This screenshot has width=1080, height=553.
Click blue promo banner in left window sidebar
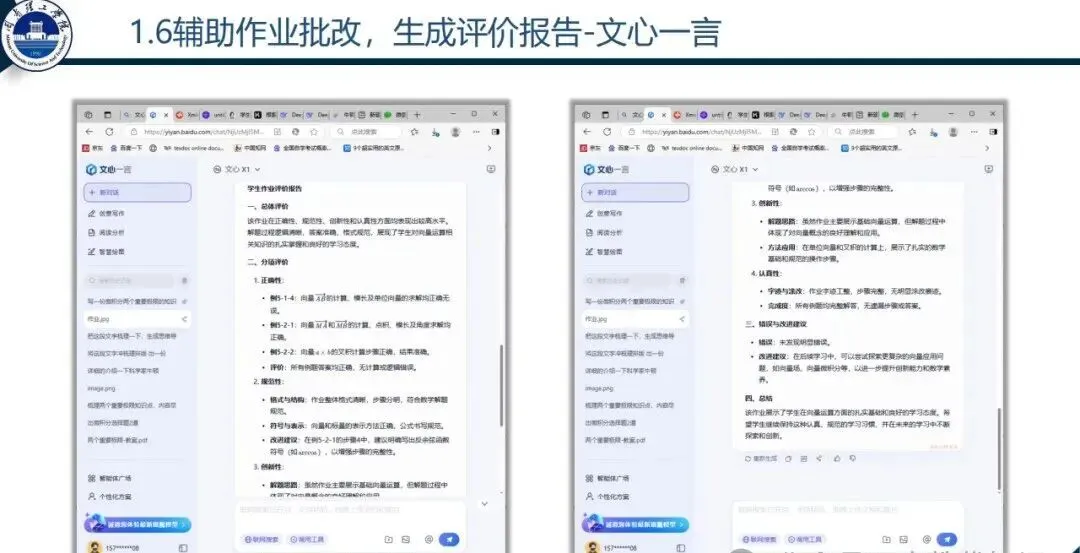[x=137, y=524]
